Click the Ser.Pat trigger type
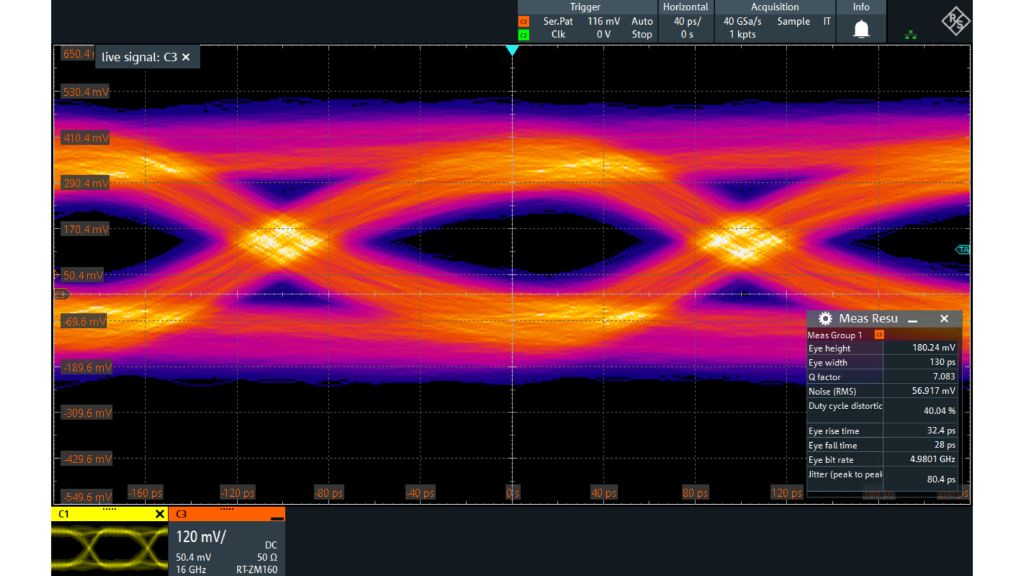This screenshot has height=576, width=1024. coord(558,22)
